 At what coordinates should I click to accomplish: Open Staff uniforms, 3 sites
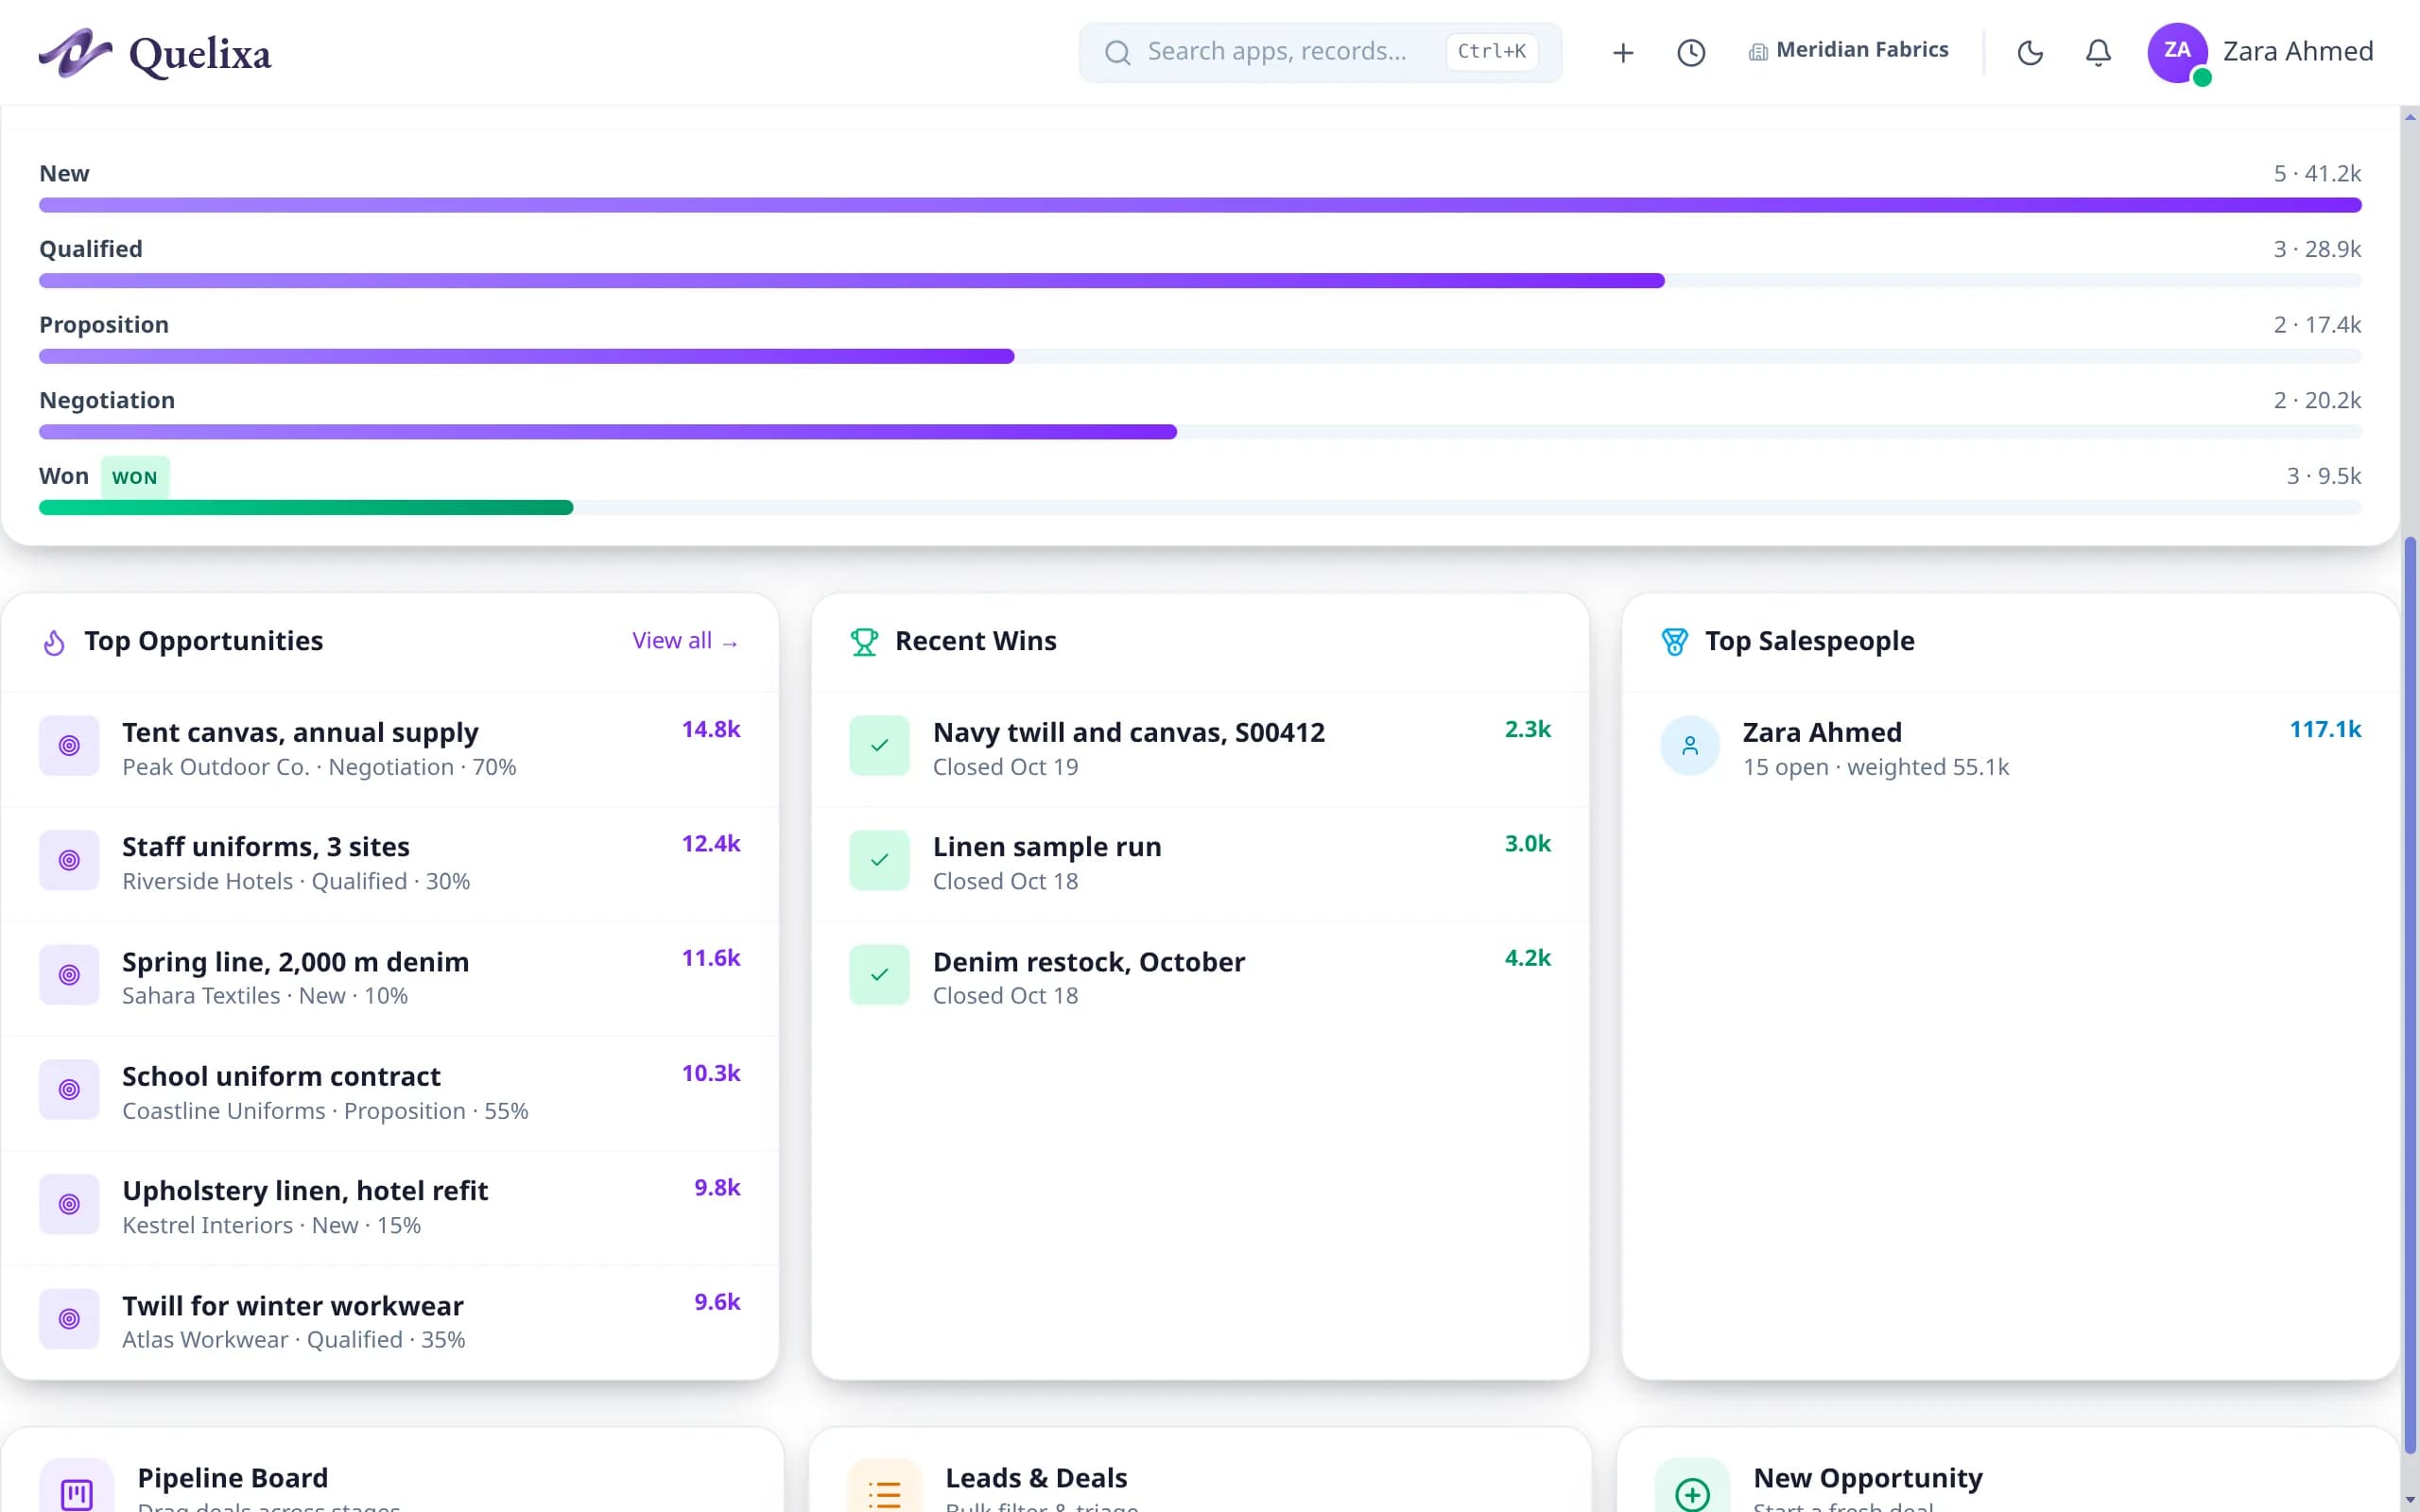tap(390, 863)
